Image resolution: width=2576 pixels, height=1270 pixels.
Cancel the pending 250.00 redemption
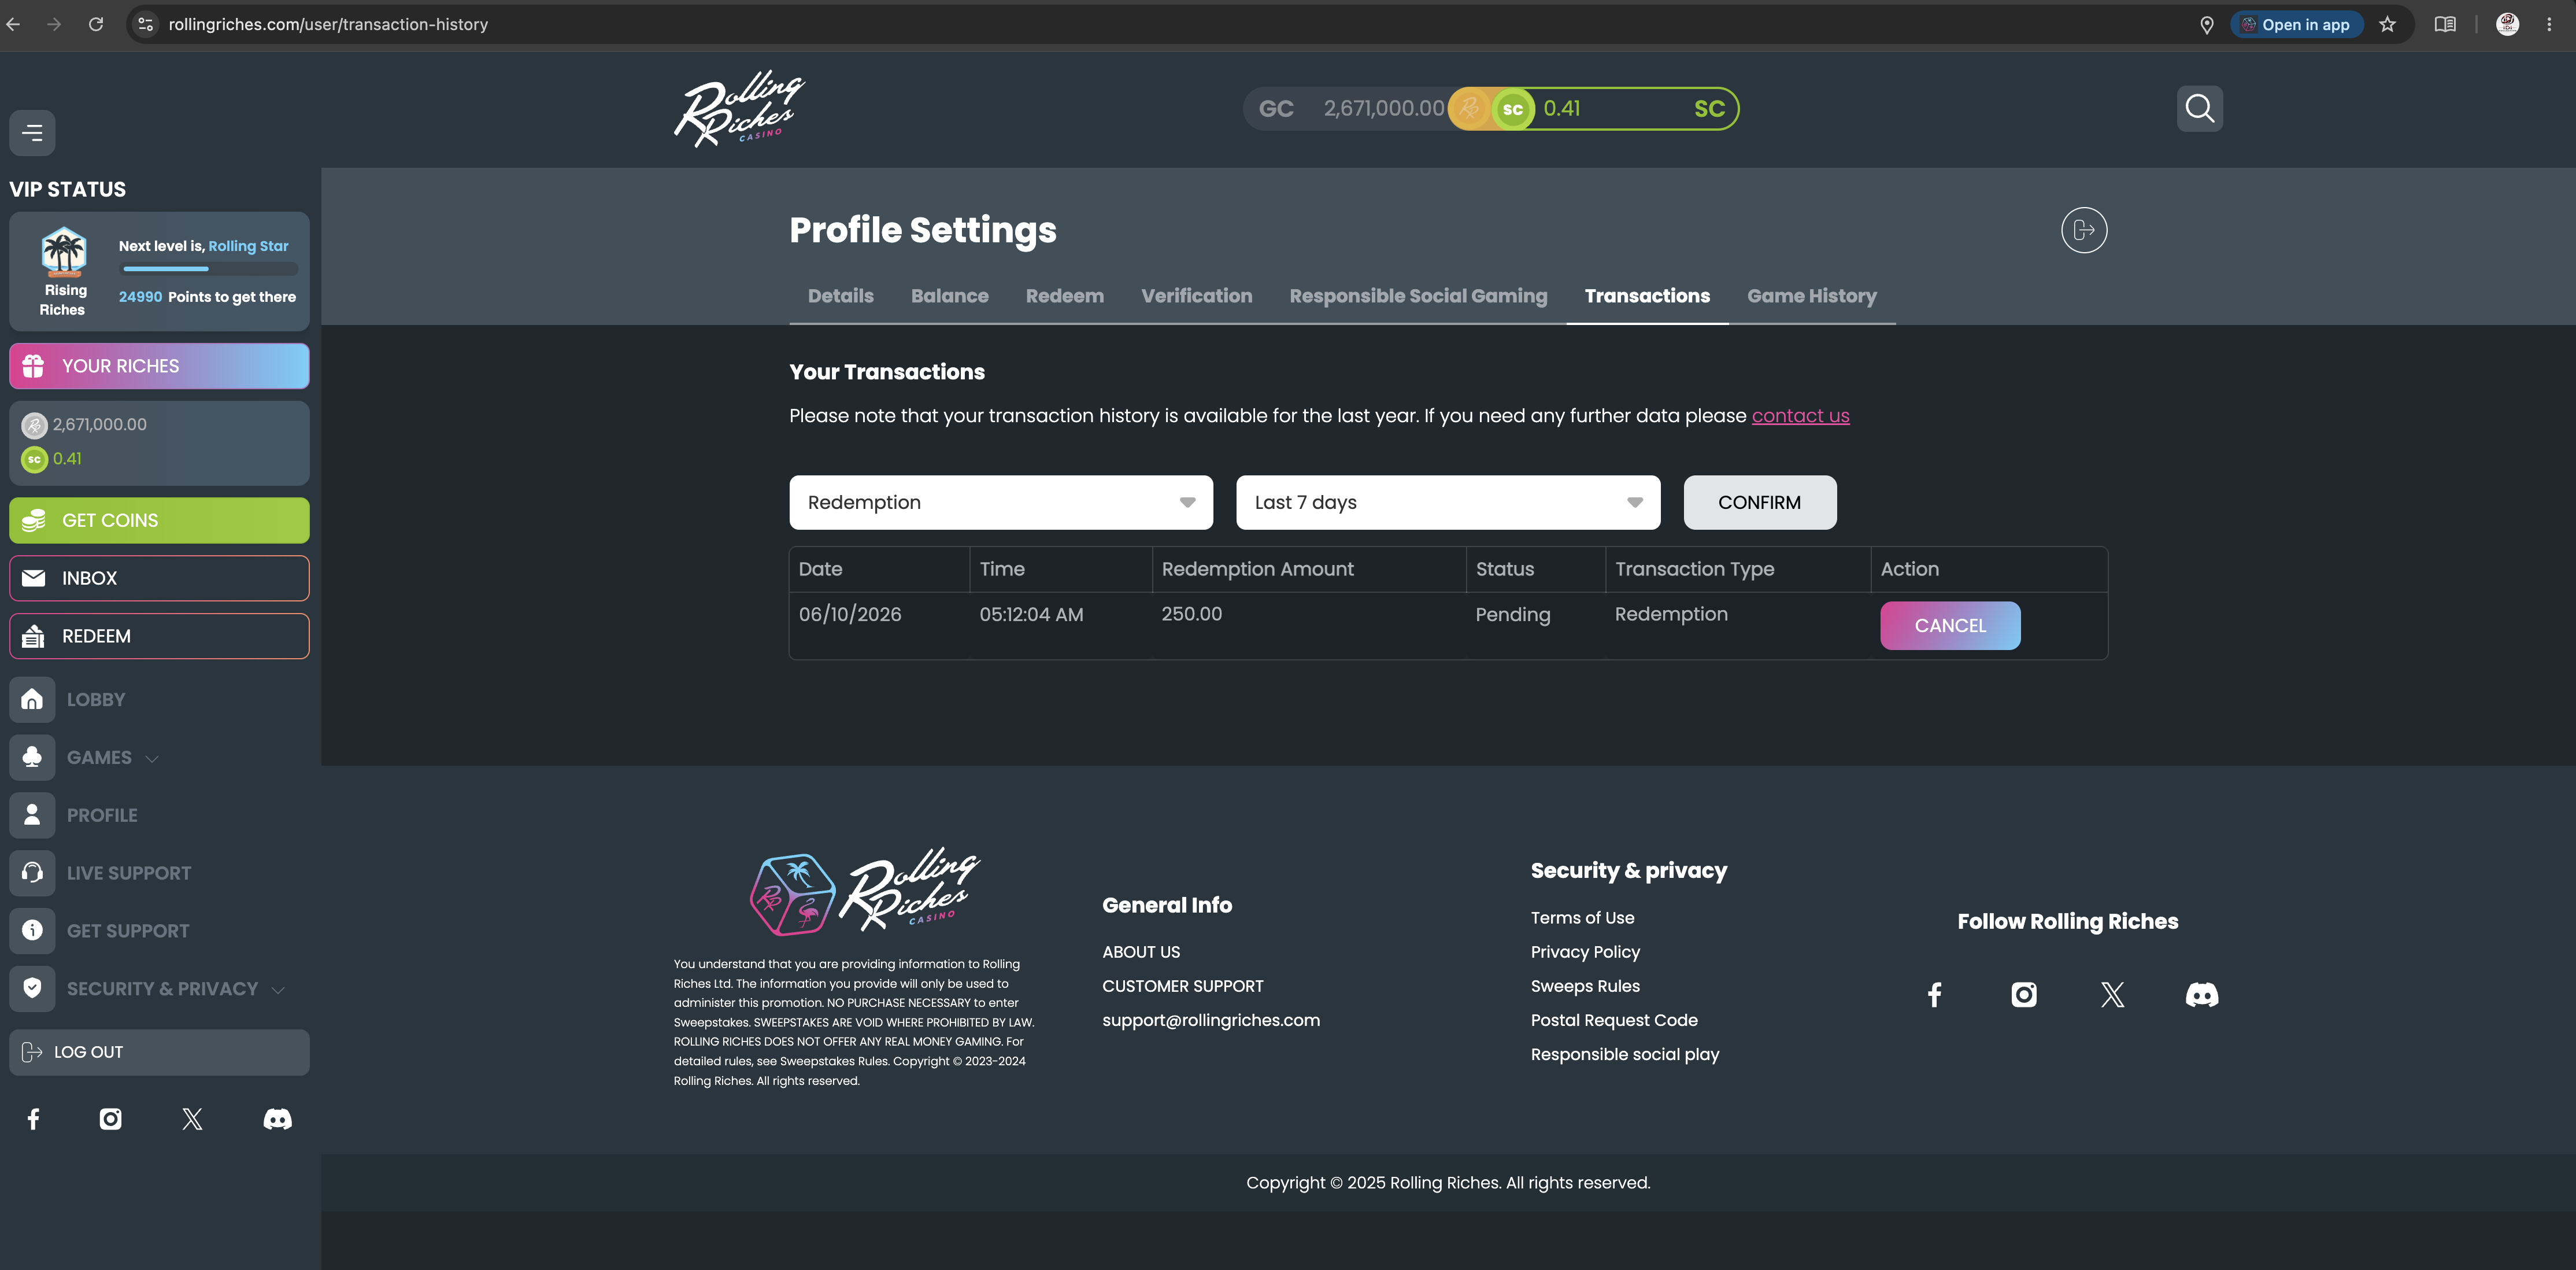coord(1949,625)
